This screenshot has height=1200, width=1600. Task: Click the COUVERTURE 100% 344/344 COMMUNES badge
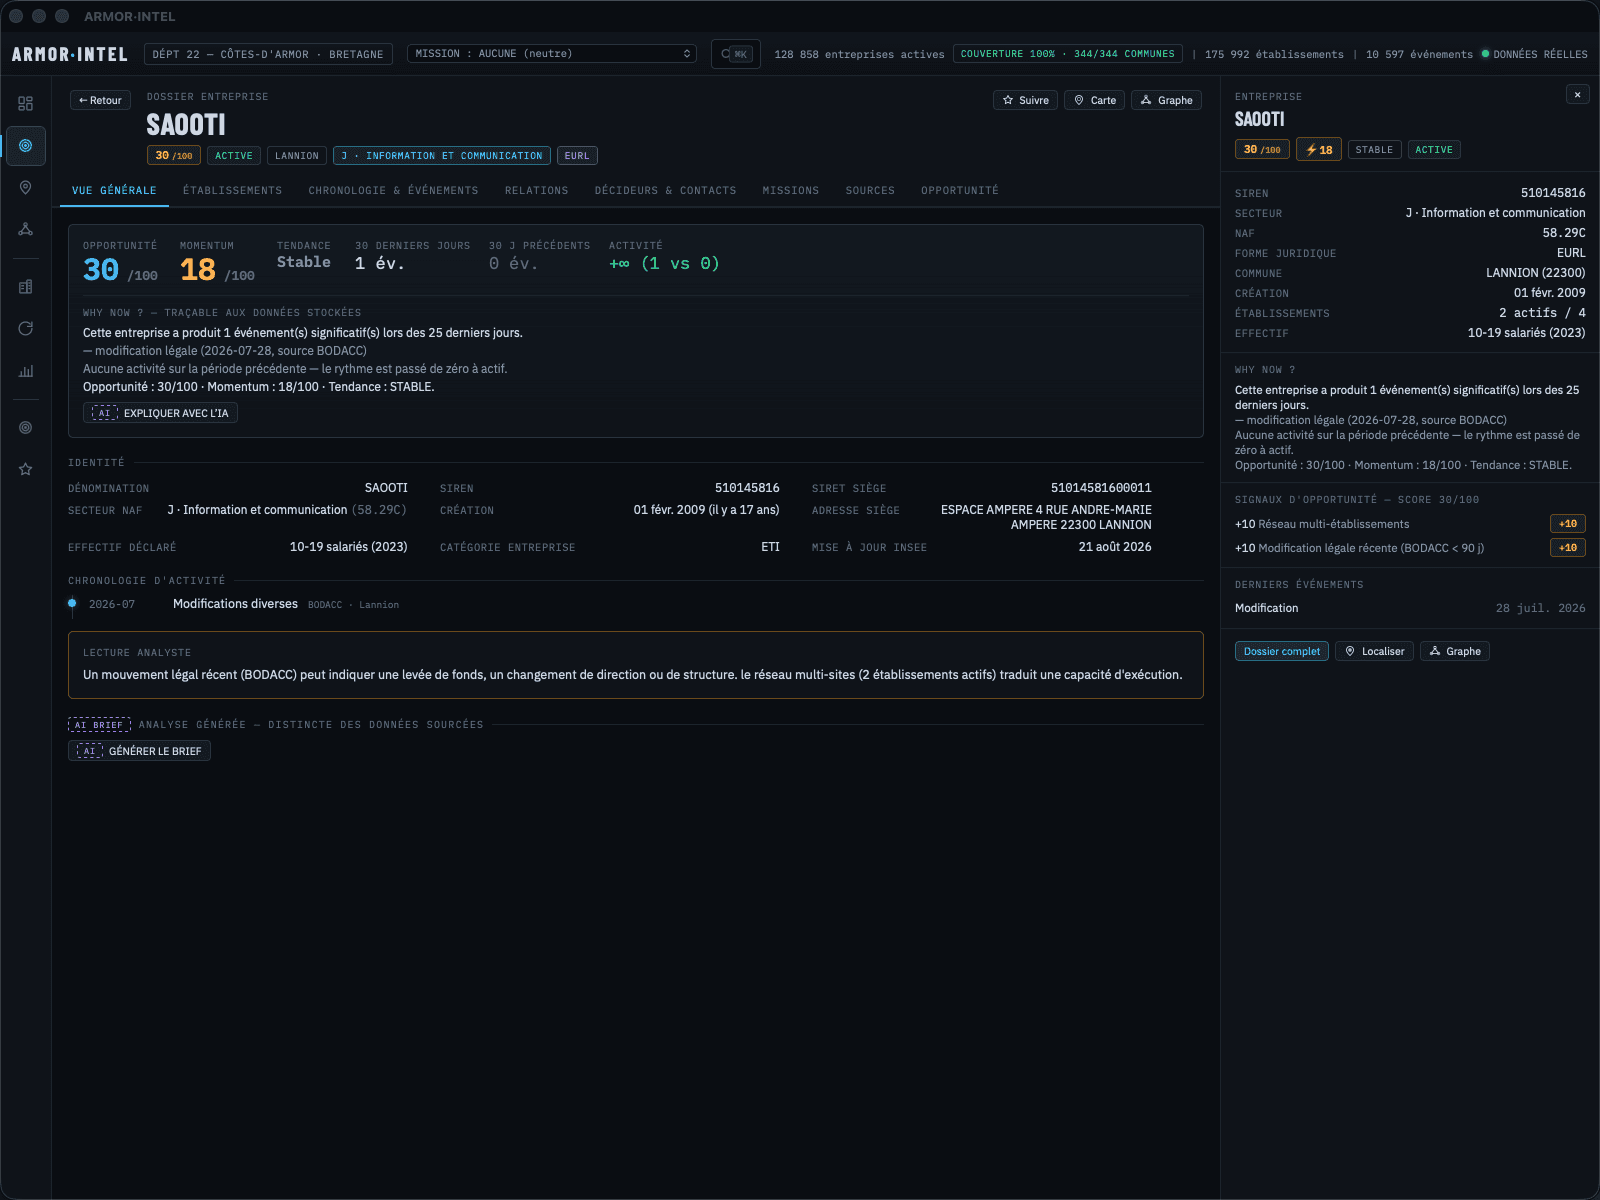(x=1067, y=54)
